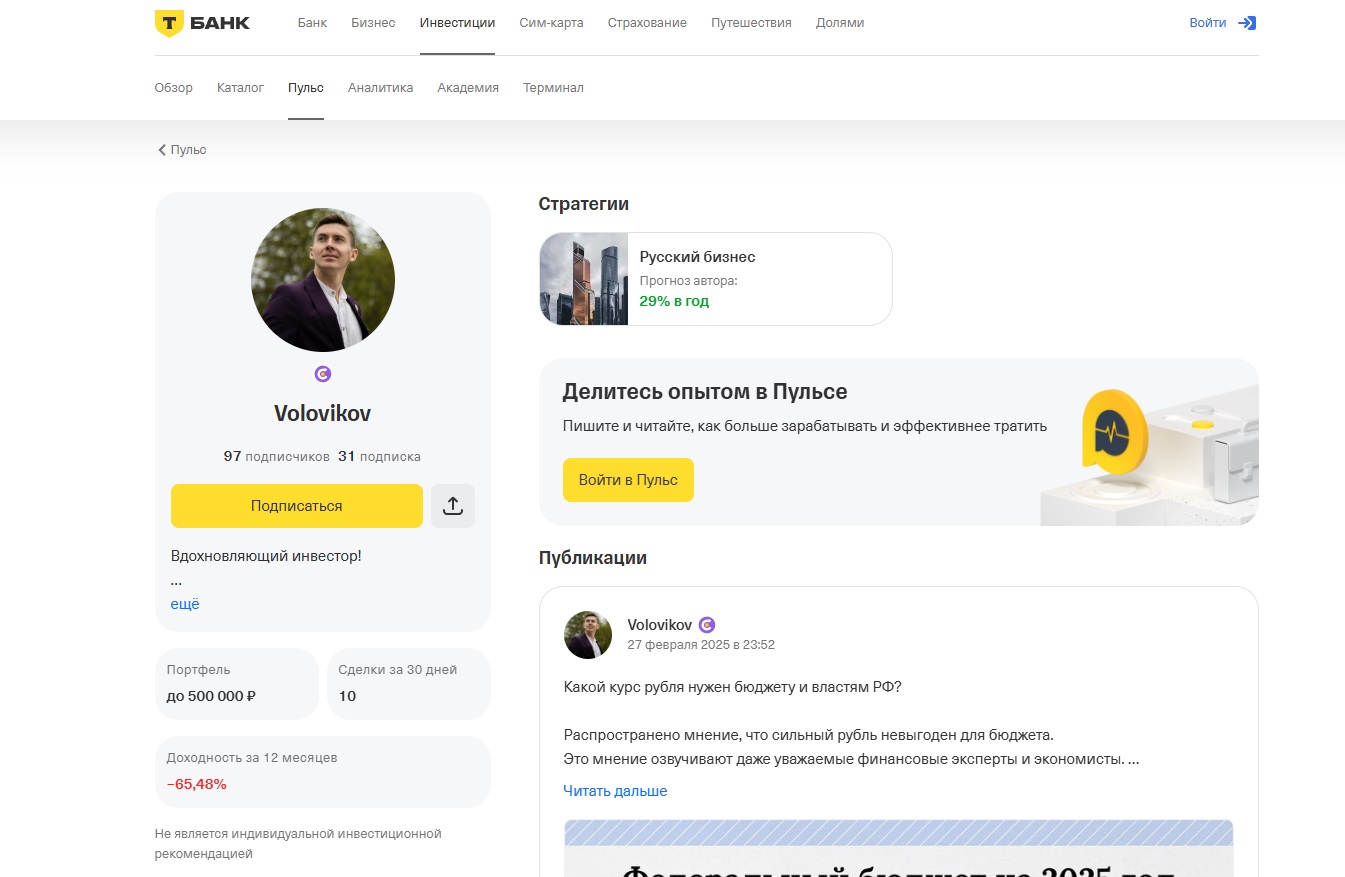1345x877 pixels.
Task: Switch to the Академия tab
Action: (x=468, y=88)
